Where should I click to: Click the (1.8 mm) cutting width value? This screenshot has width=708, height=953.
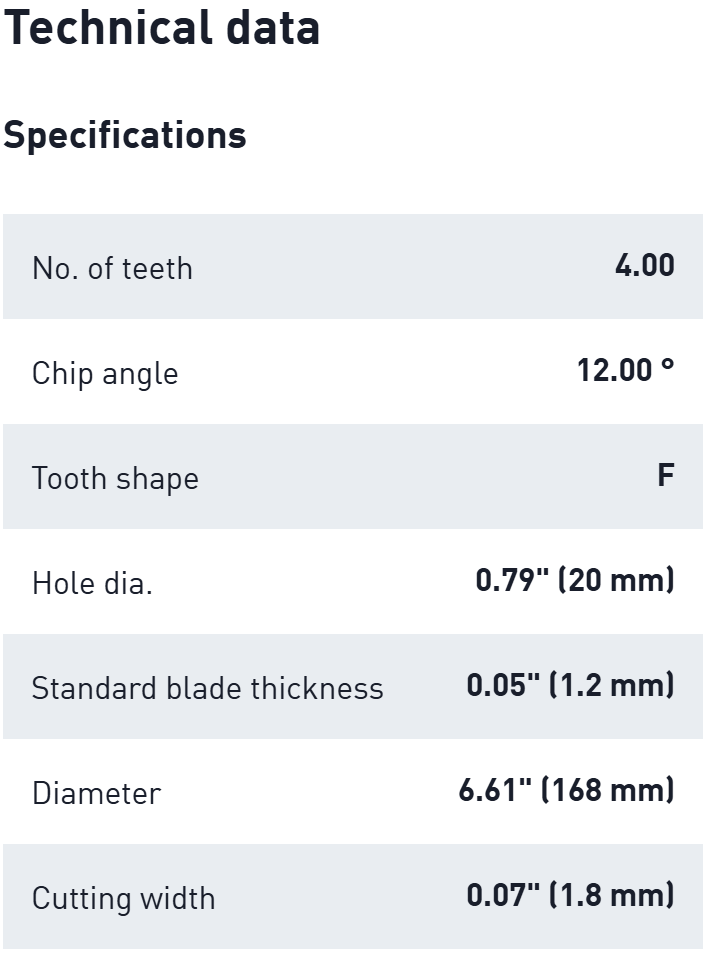click(611, 896)
